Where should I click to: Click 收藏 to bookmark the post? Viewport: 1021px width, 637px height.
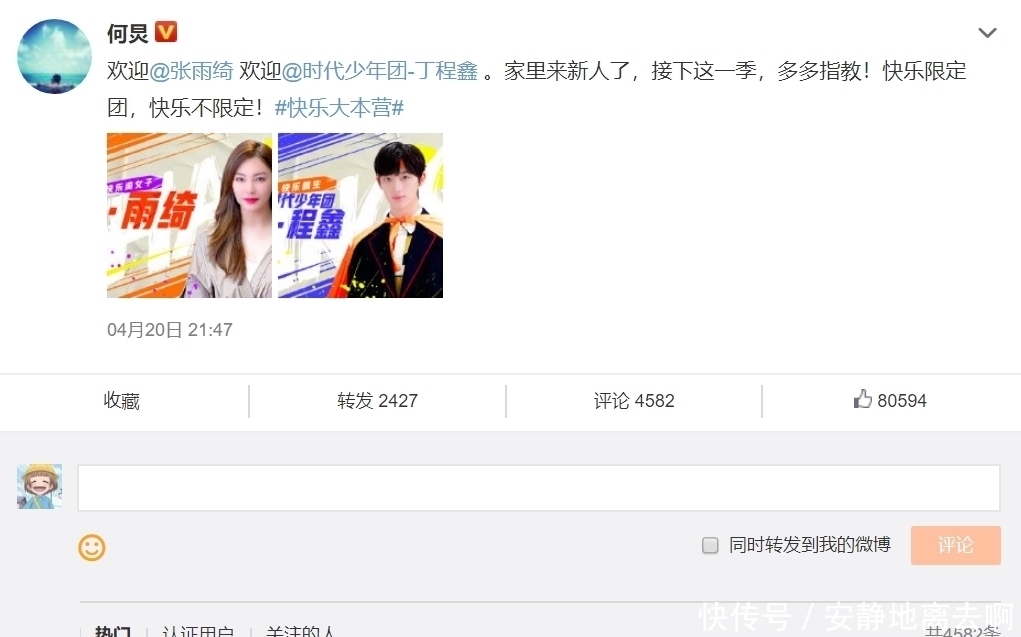pos(122,401)
